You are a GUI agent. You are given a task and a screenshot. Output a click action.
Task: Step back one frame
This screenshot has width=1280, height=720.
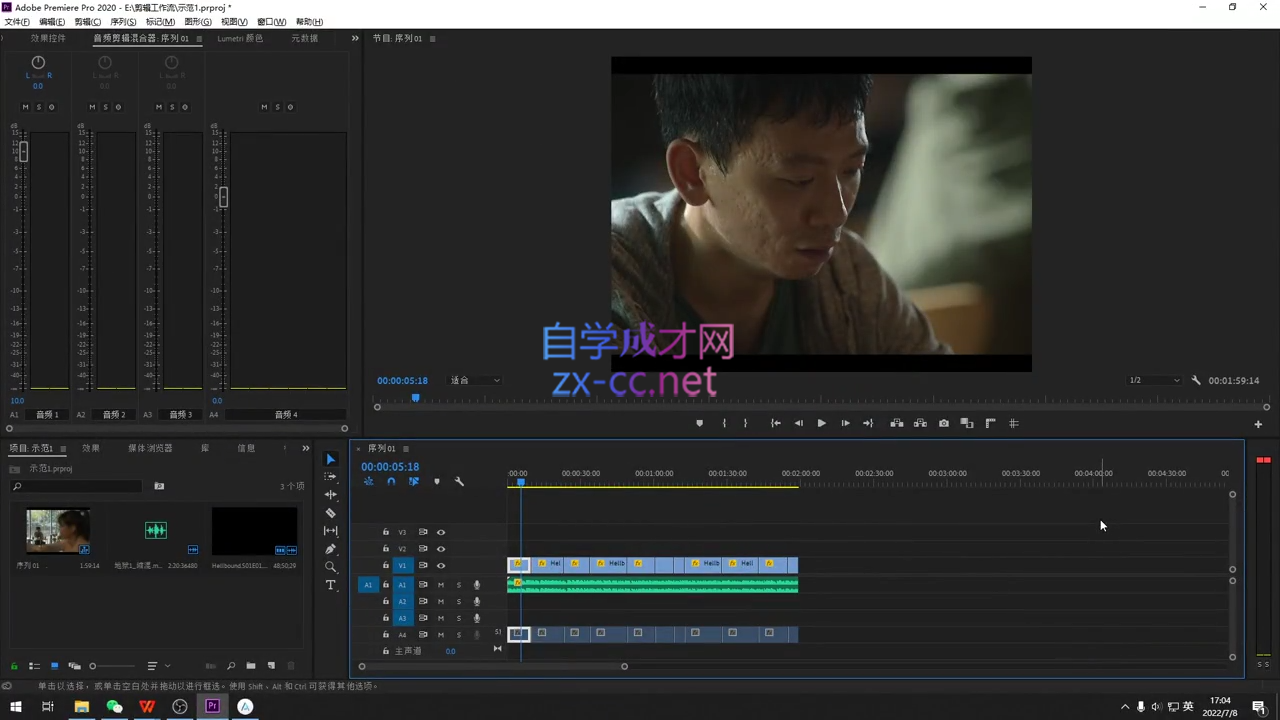pyautogui.click(x=798, y=423)
